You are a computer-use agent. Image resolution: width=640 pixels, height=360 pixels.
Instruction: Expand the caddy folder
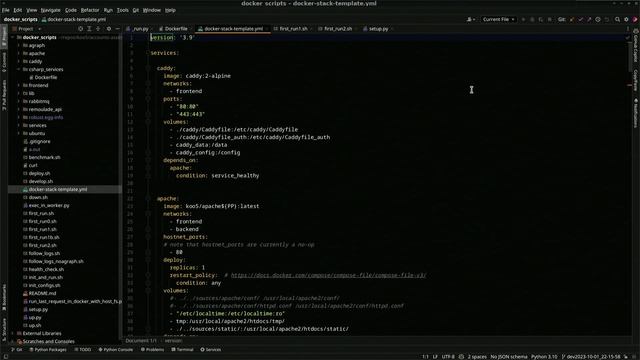click(x=19, y=62)
